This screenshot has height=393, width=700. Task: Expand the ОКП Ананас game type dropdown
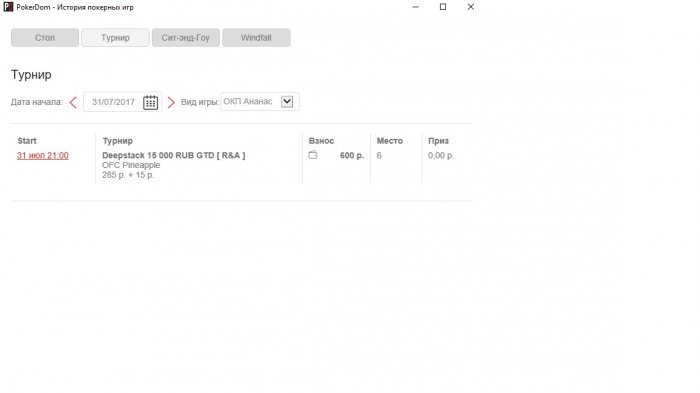(x=287, y=101)
